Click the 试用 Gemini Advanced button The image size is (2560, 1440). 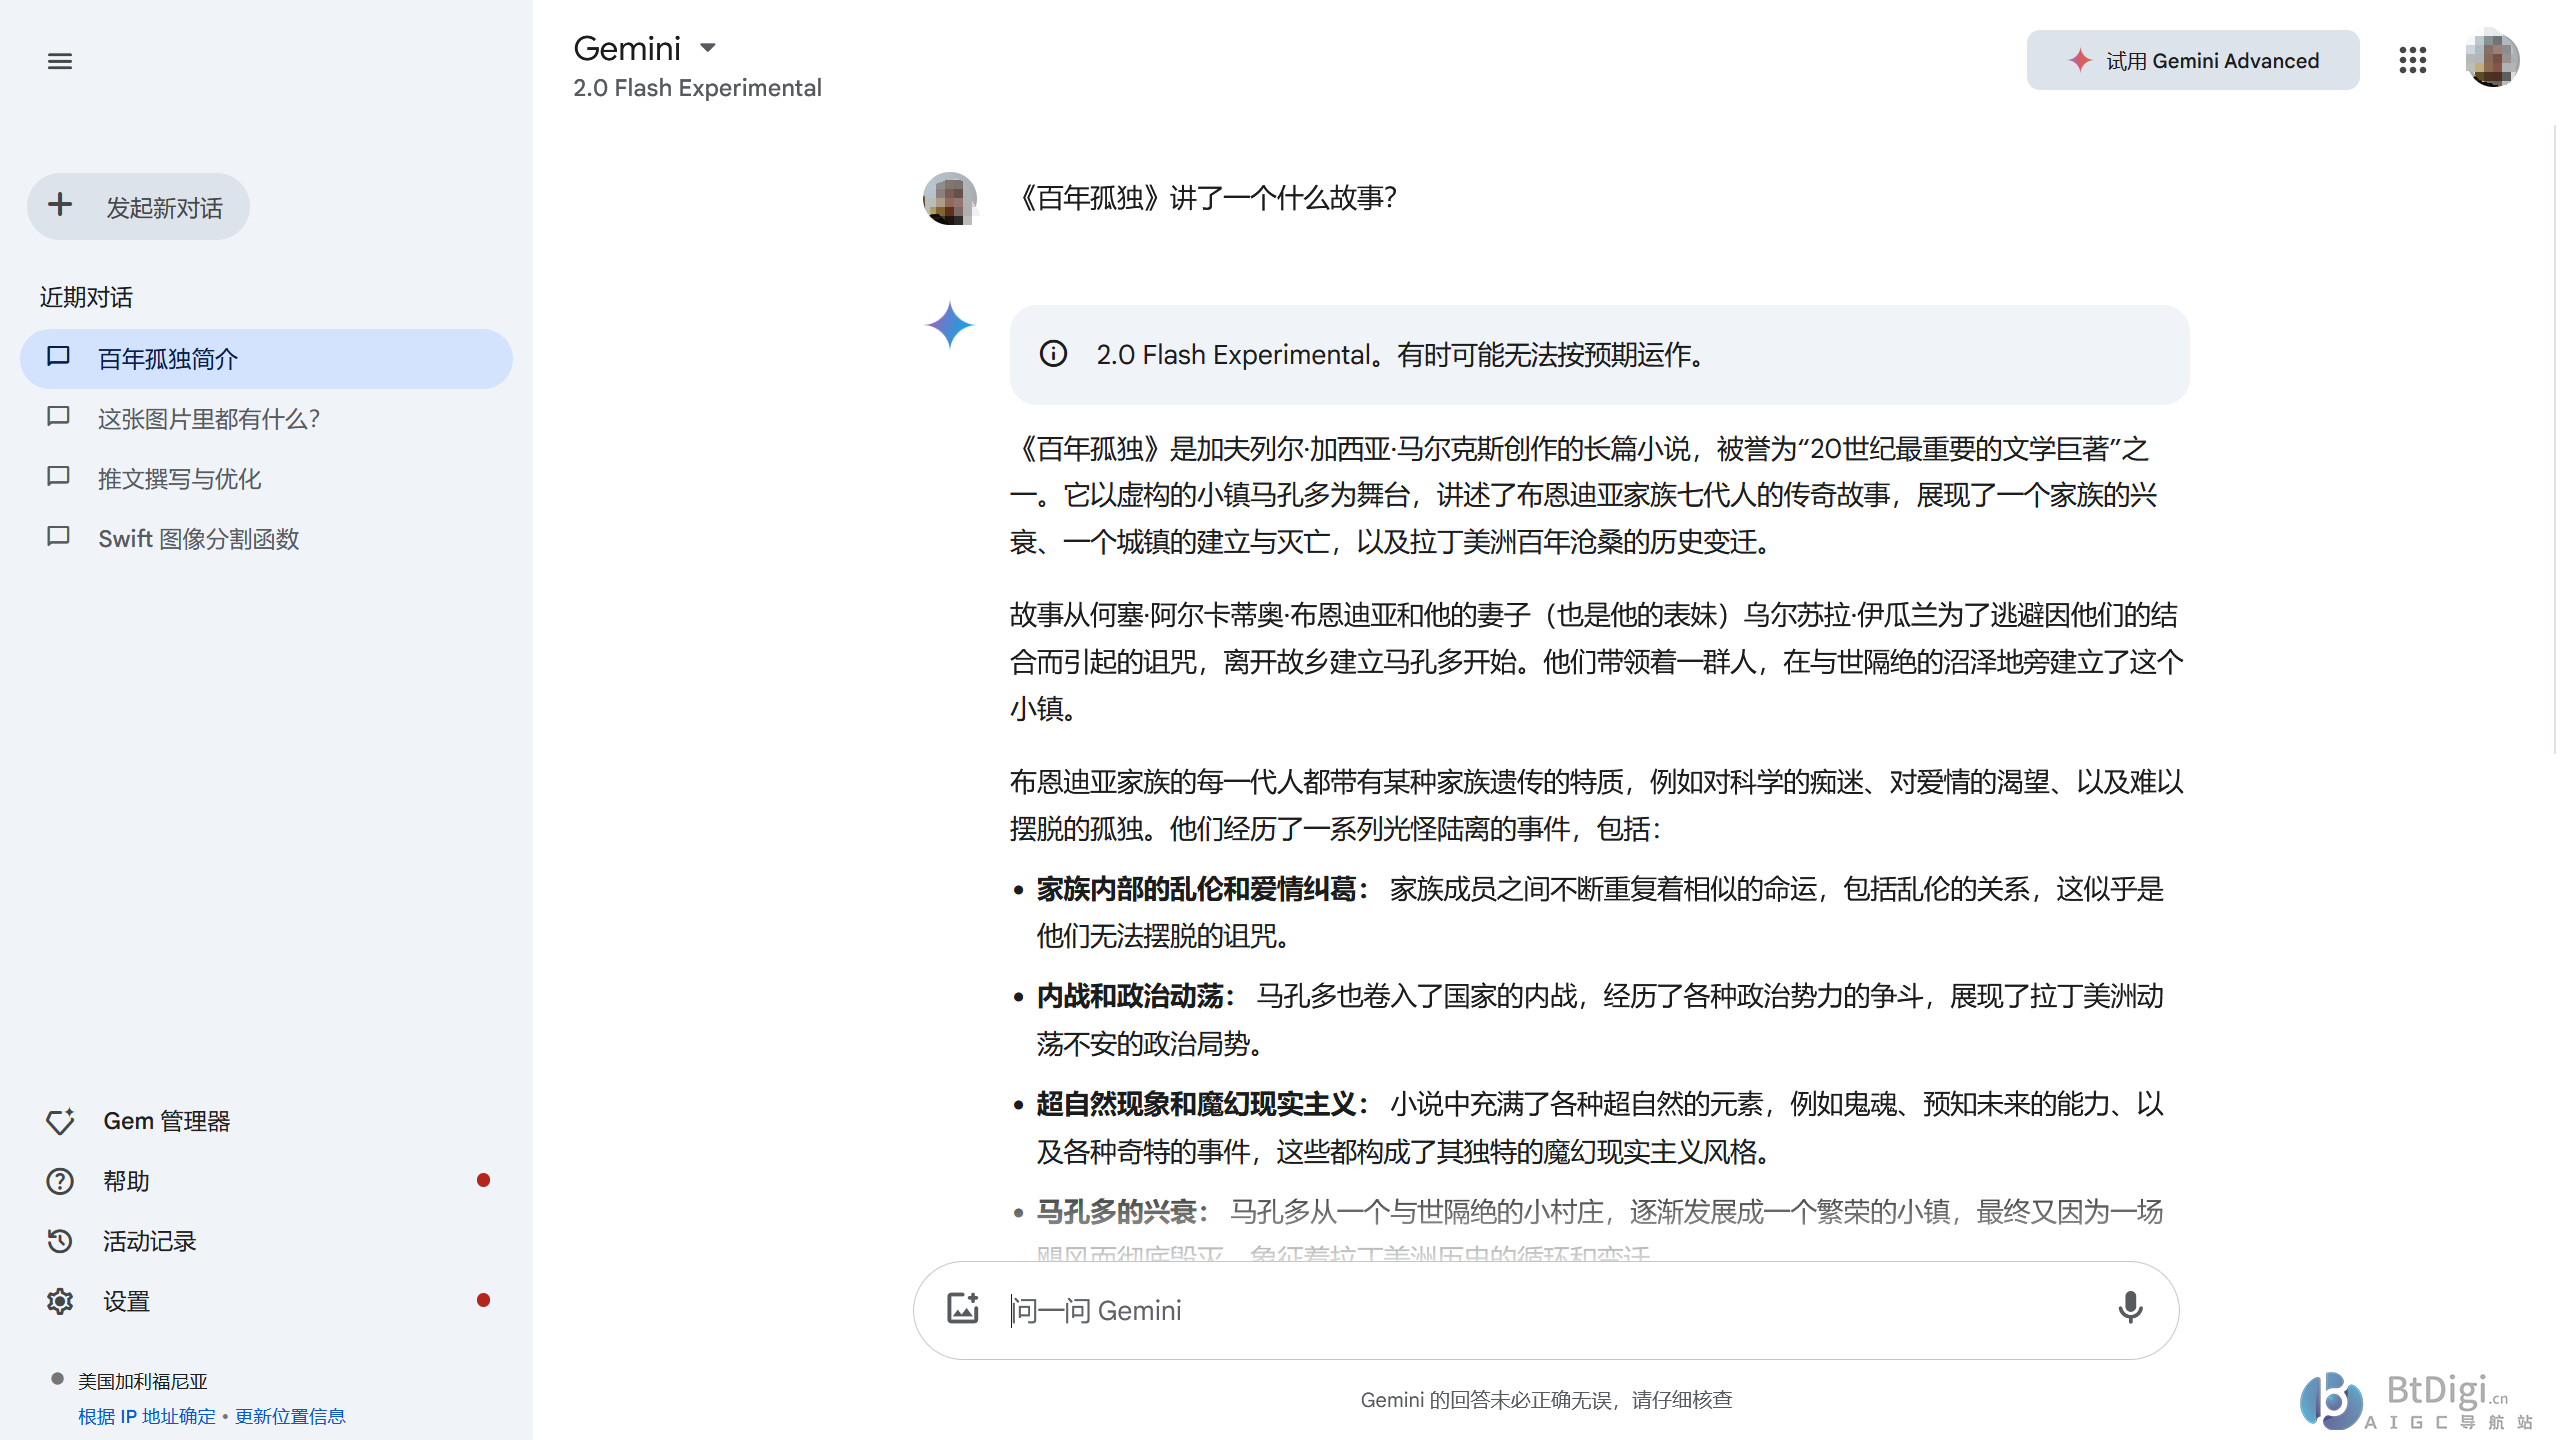coord(2192,61)
